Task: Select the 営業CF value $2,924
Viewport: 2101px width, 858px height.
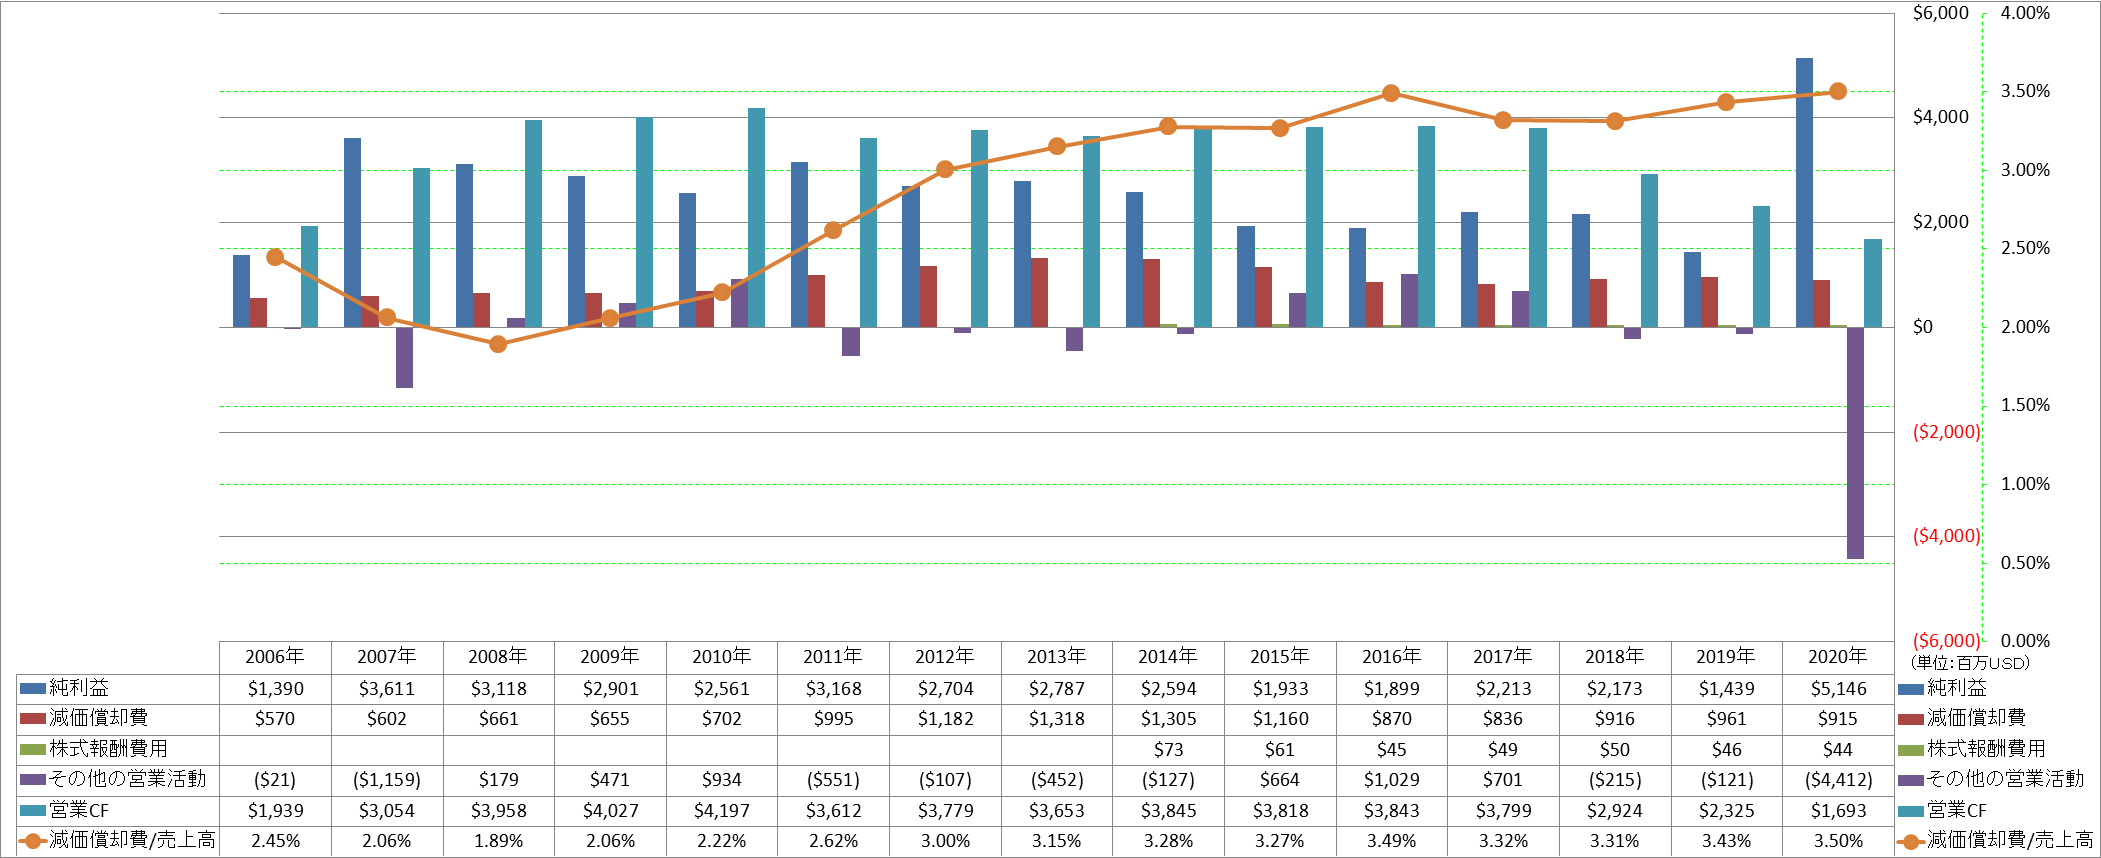Action: click(1614, 811)
